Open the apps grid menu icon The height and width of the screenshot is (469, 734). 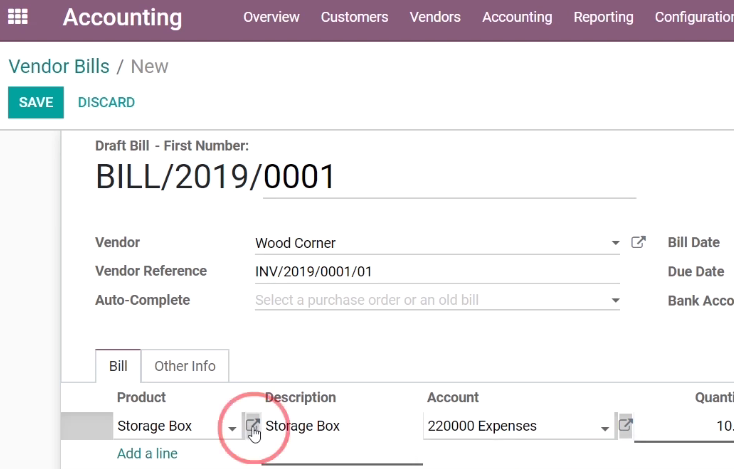coord(18,17)
